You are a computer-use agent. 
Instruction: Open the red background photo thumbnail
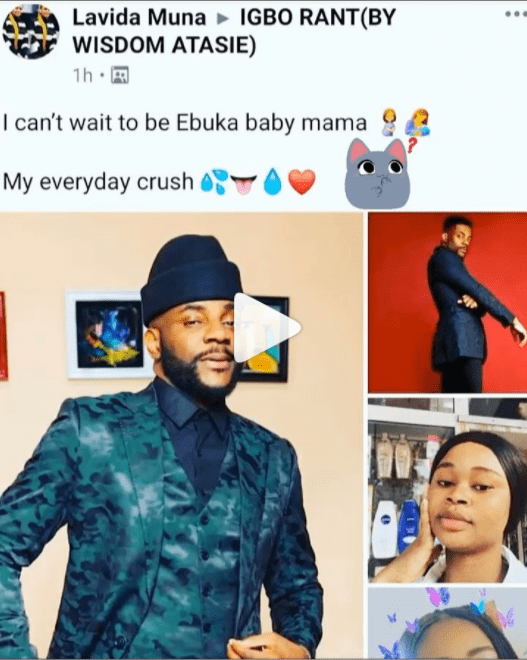click(447, 303)
